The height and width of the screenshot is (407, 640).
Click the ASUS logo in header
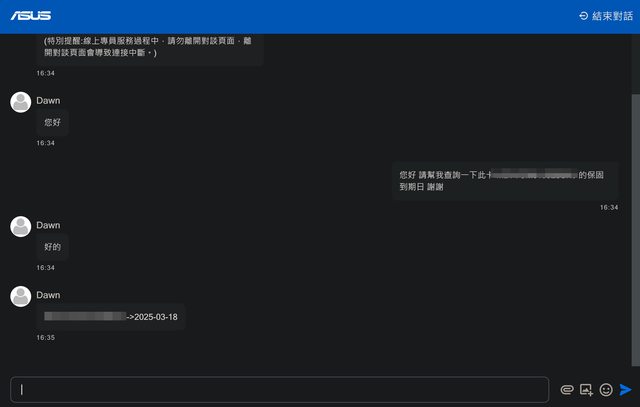31,15
